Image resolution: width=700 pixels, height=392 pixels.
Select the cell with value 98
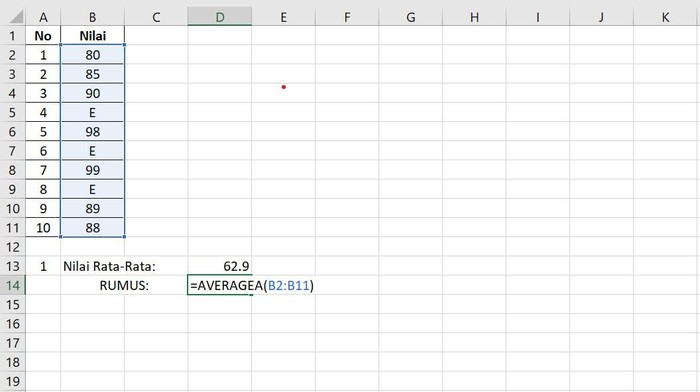click(x=92, y=132)
